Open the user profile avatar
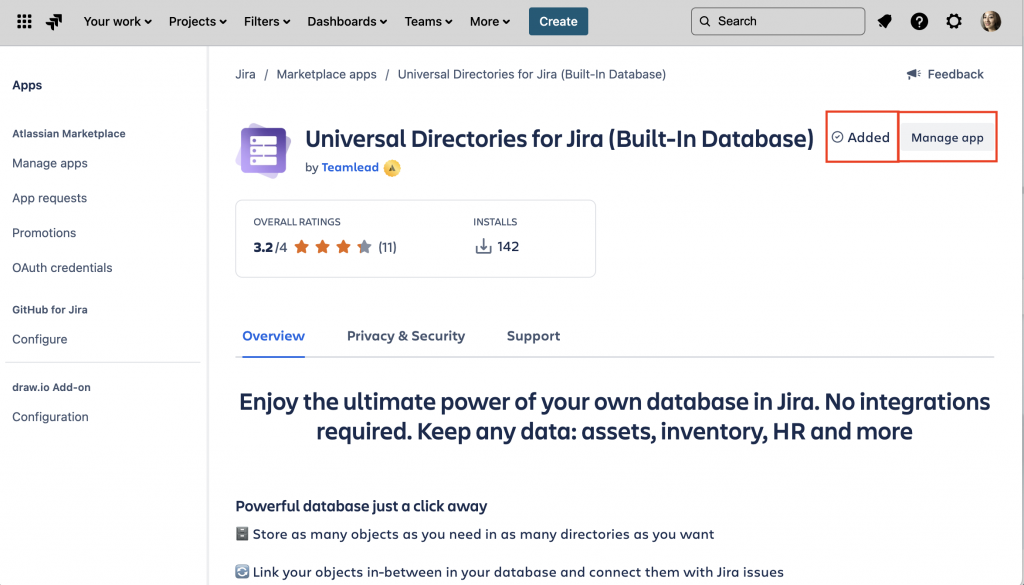 pos(990,22)
